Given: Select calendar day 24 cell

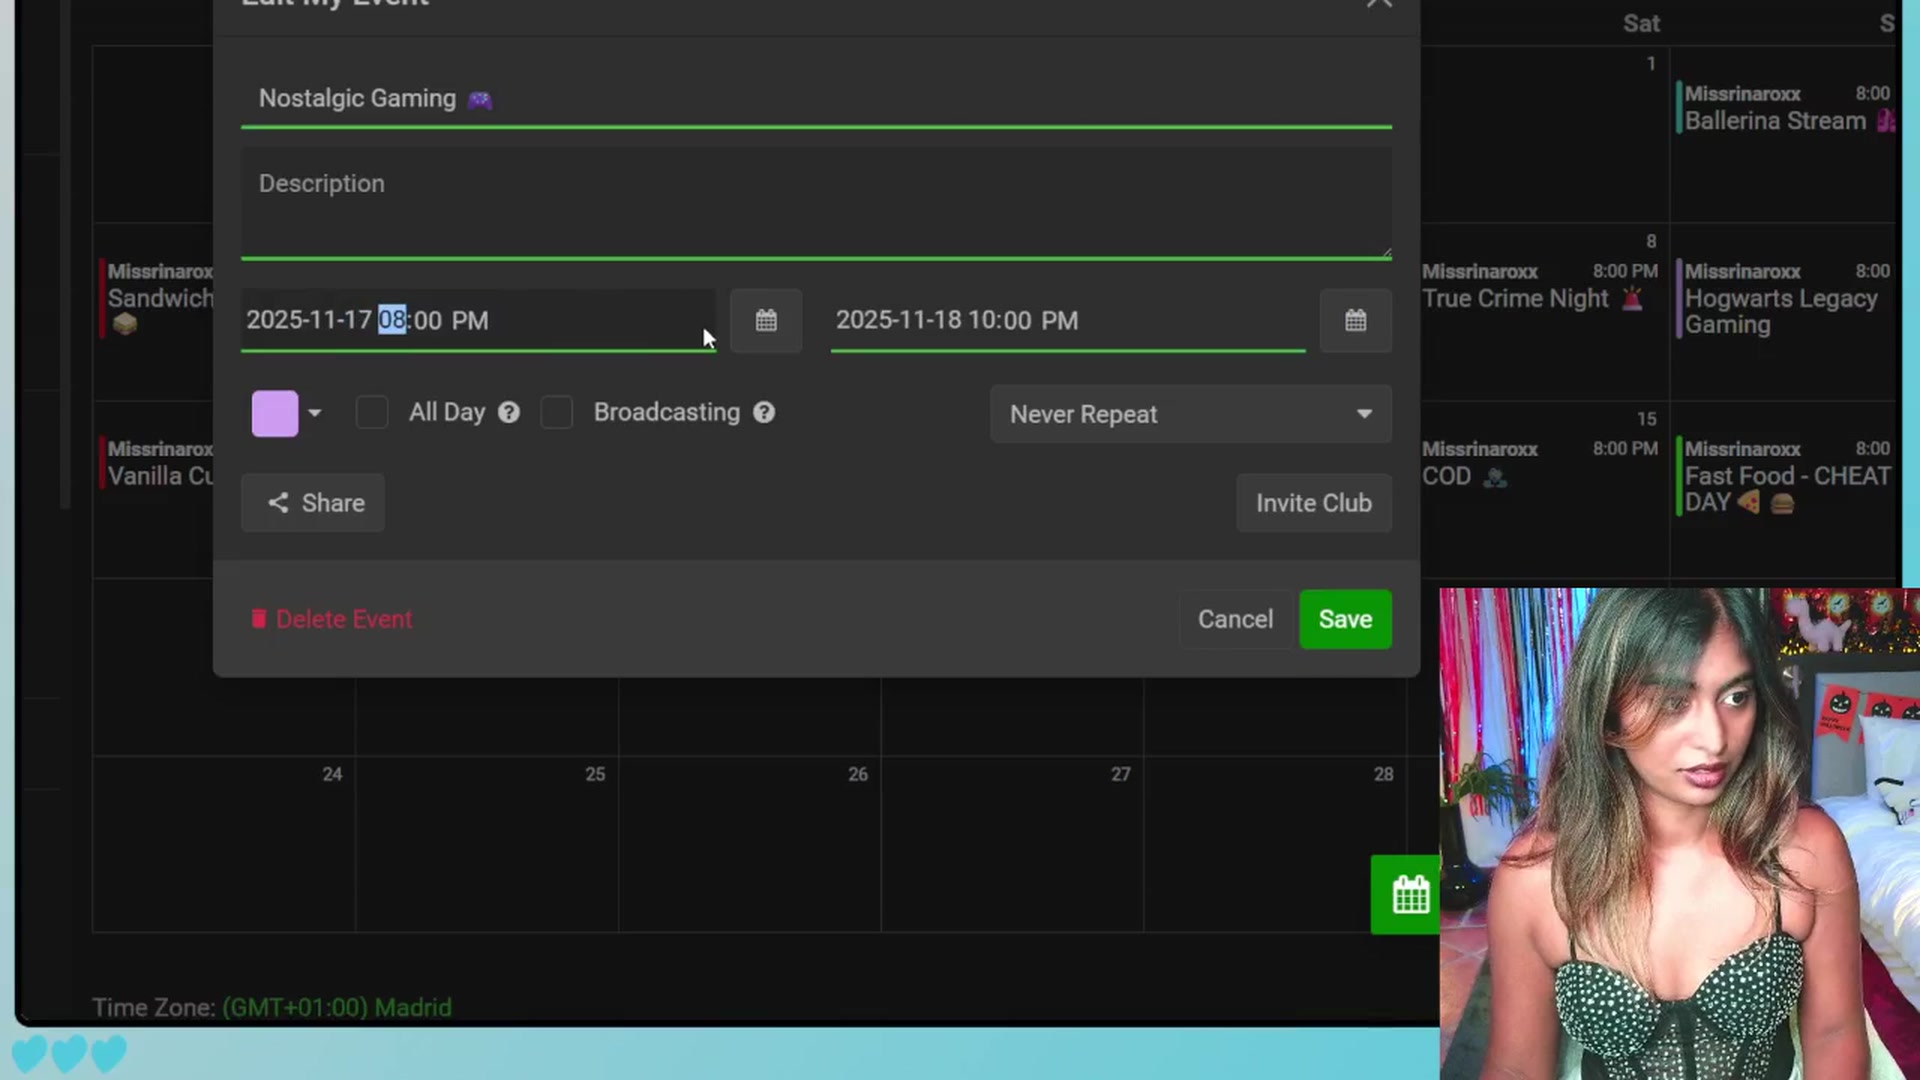Looking at the screenshot, I should coord(224,845).
